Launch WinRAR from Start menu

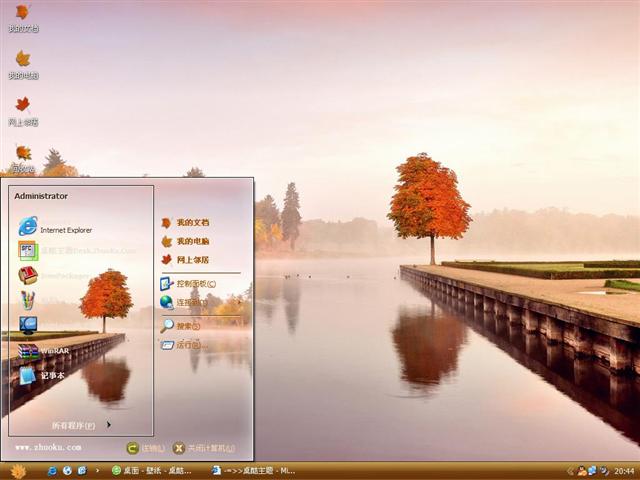point(43,351)
